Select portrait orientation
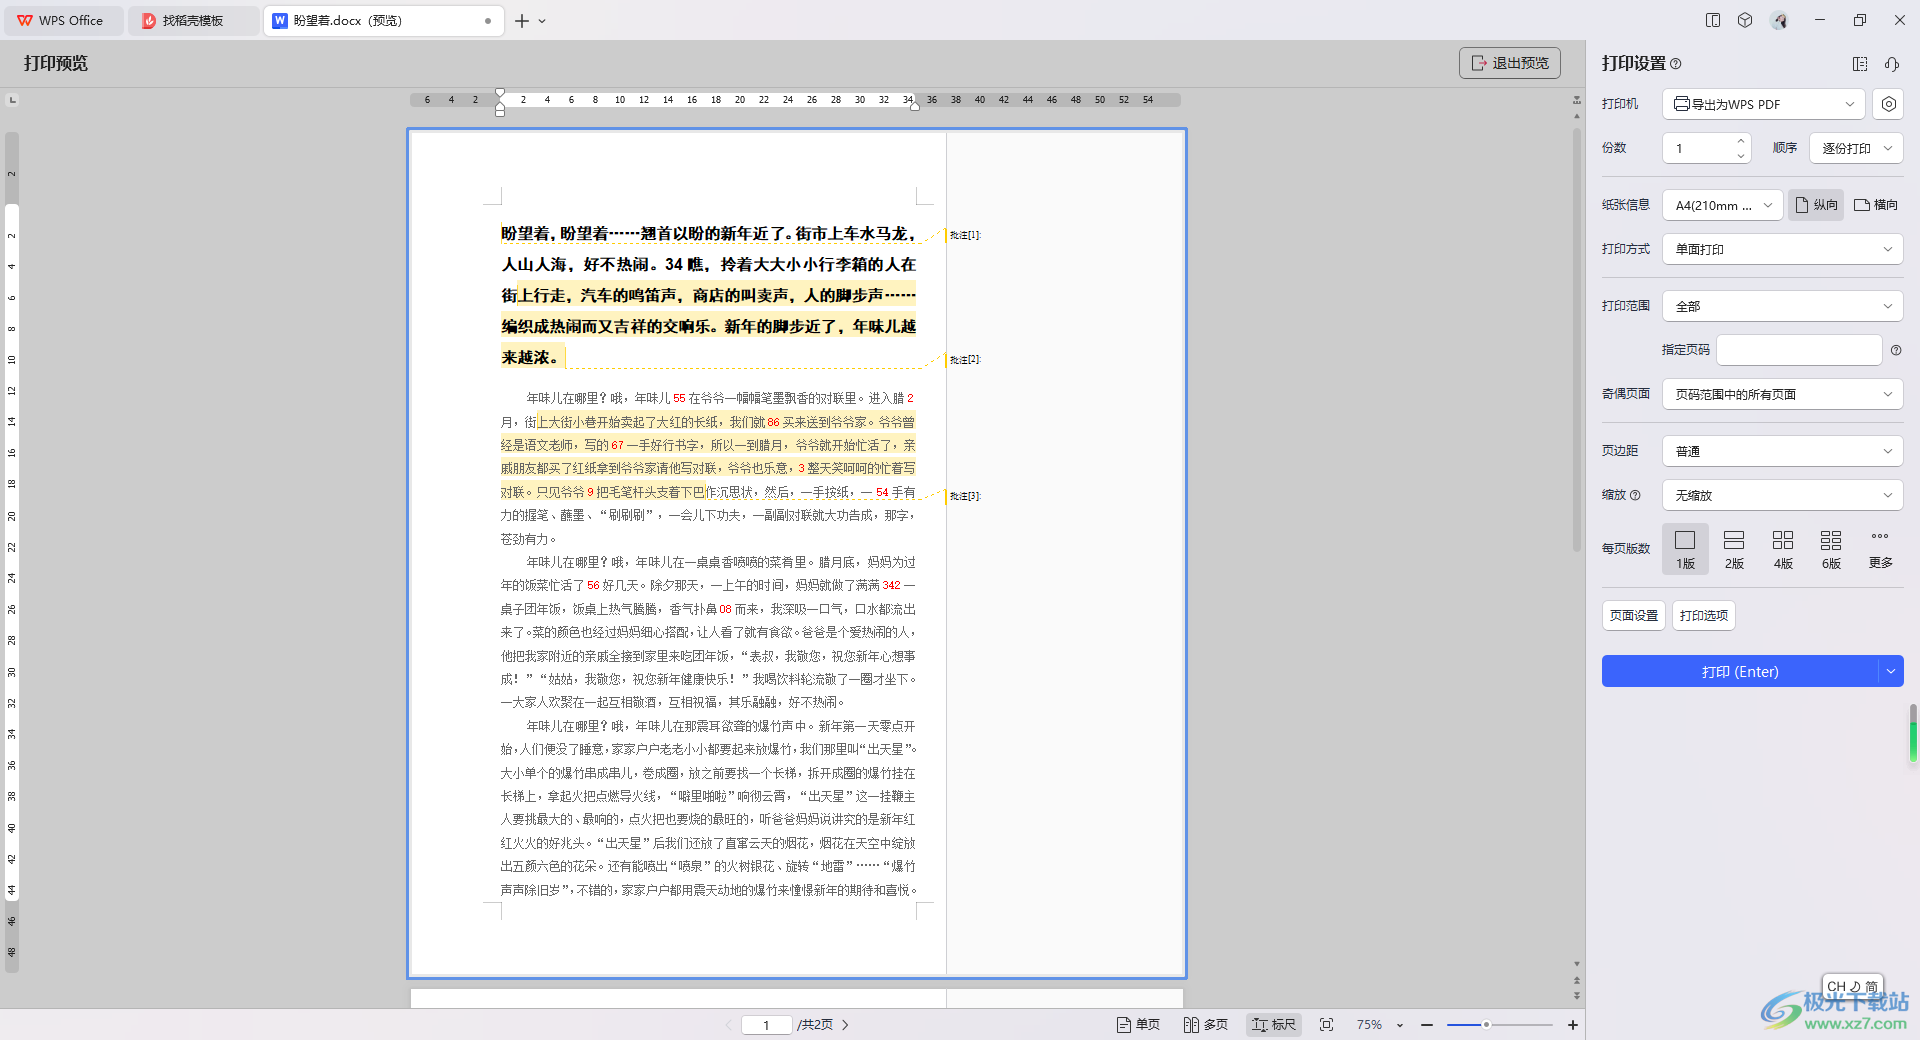This screenshot has width=1920, height=1040. pyautogui.click(x=1816, y=205)
